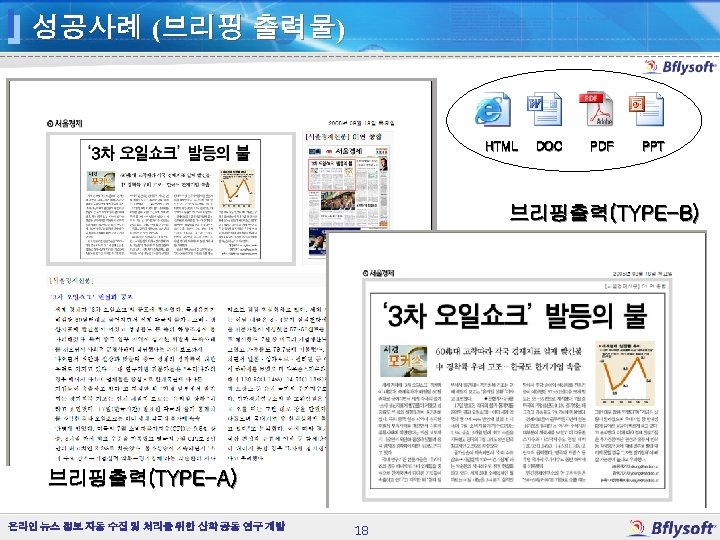Click the Bflysoft logo in footer
This screenshot has height=540, width=720.
[x=672, y=528]
